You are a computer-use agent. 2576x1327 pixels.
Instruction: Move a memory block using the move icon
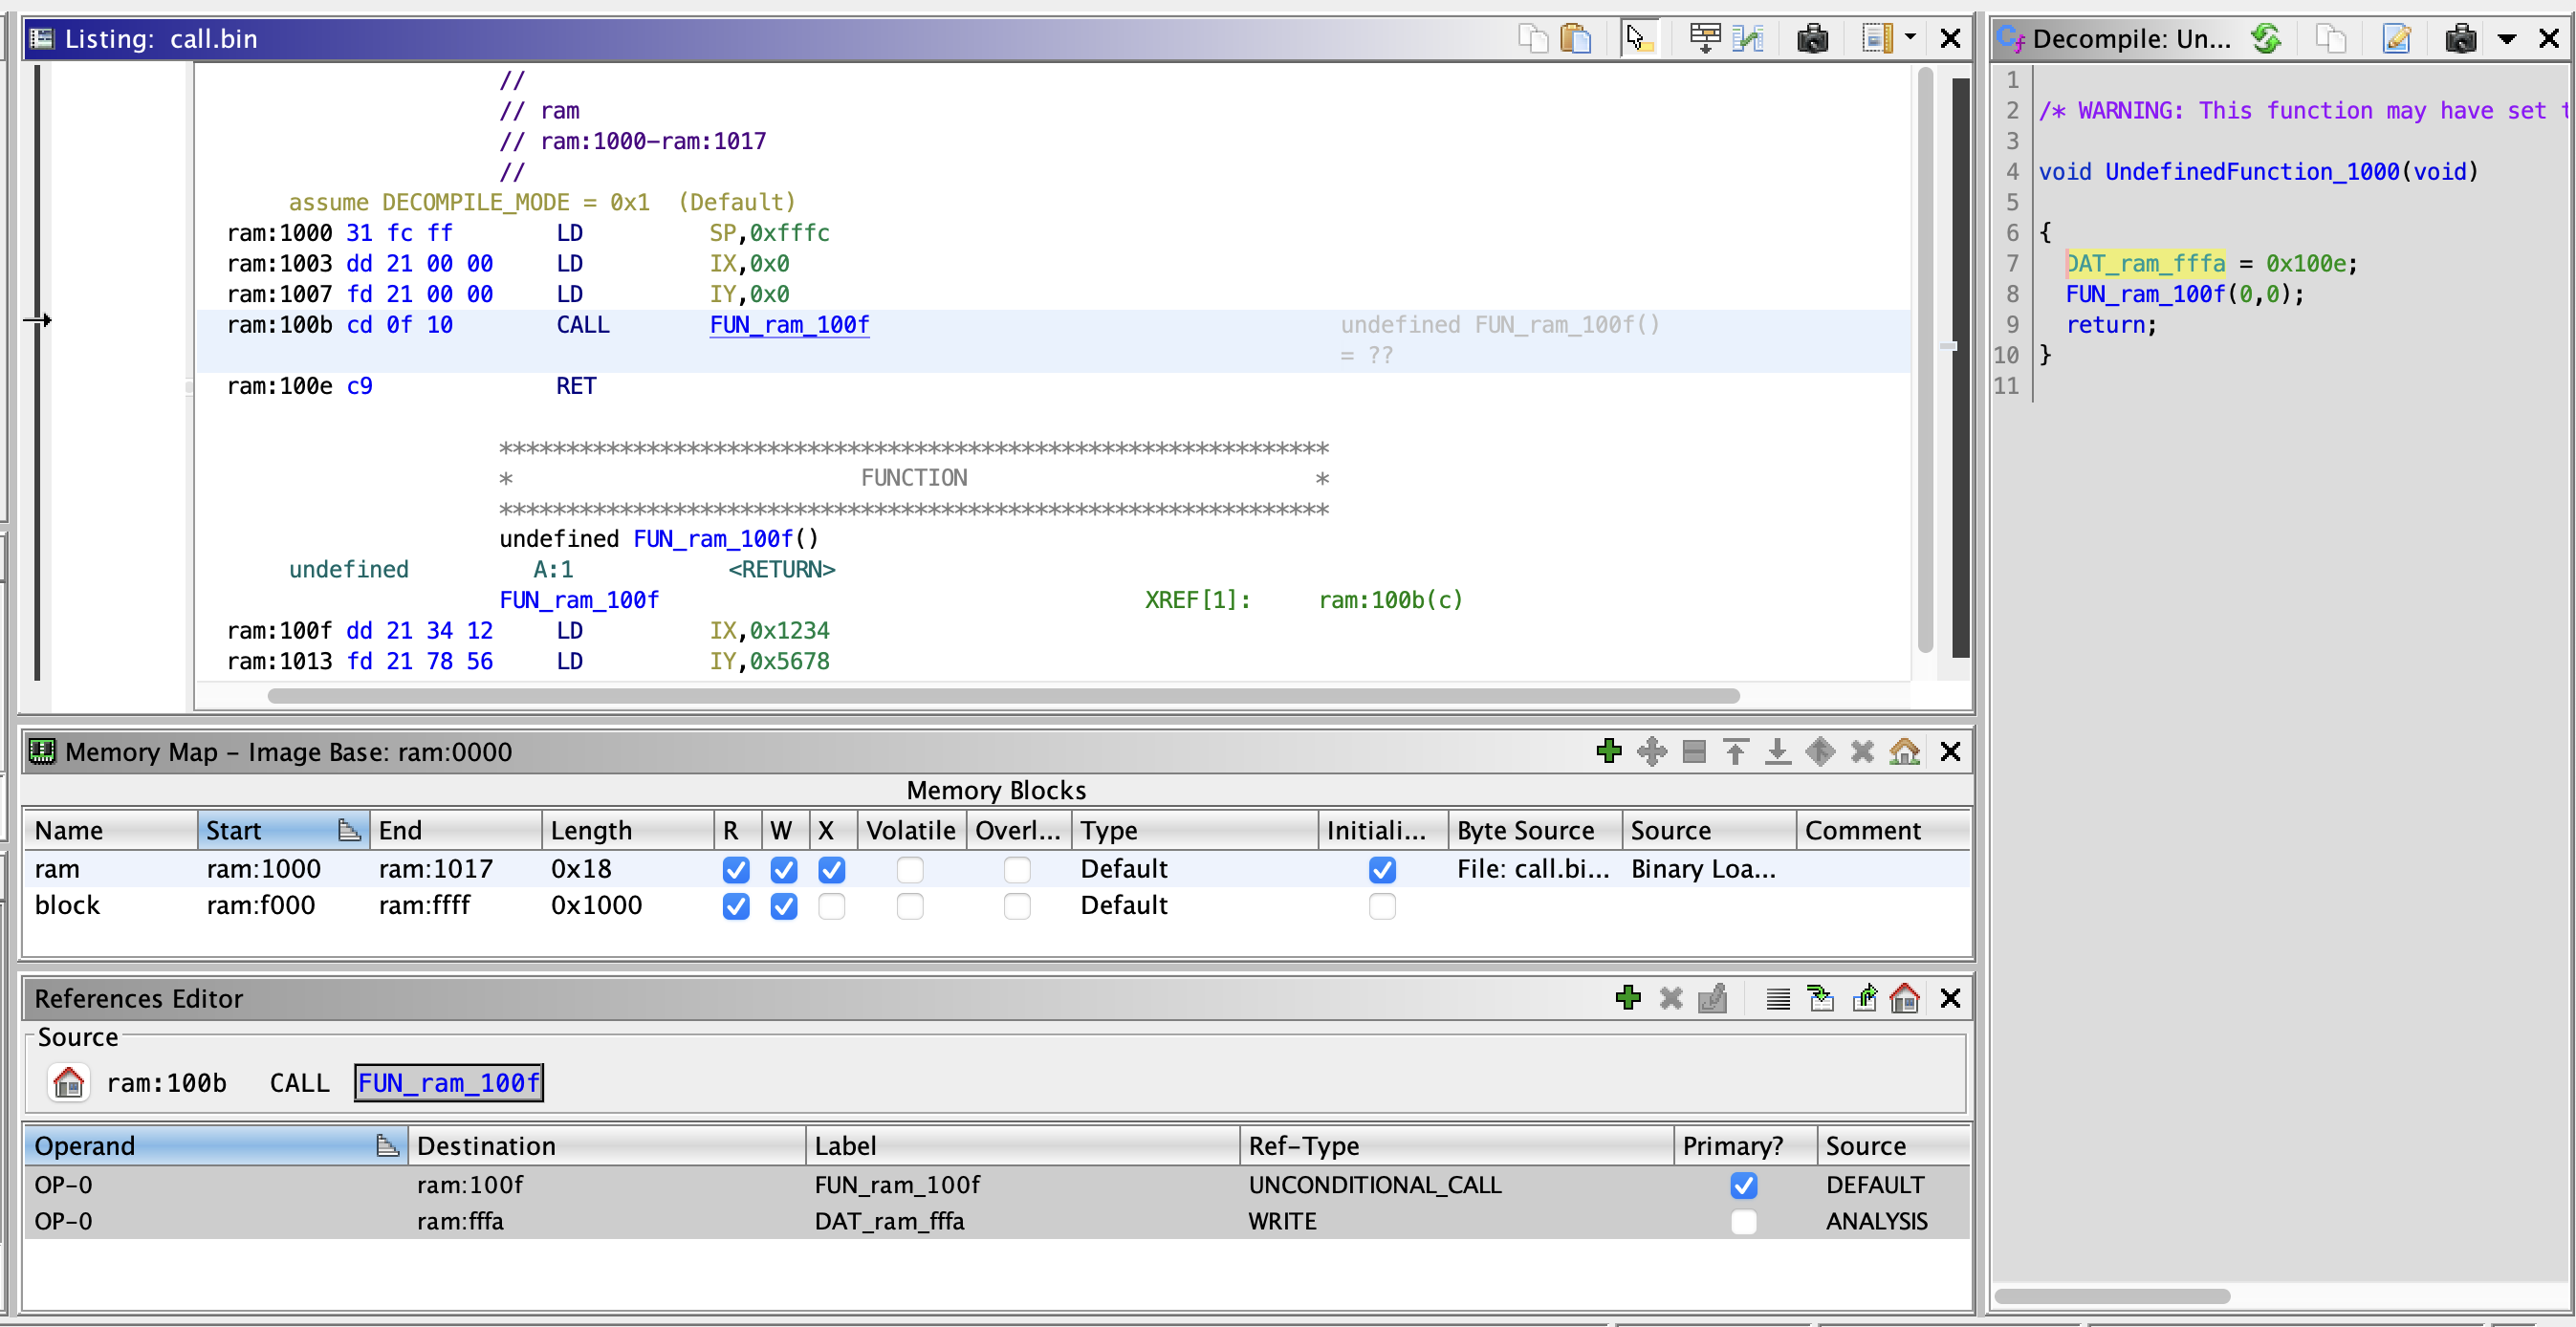(x=1651, y=752)
